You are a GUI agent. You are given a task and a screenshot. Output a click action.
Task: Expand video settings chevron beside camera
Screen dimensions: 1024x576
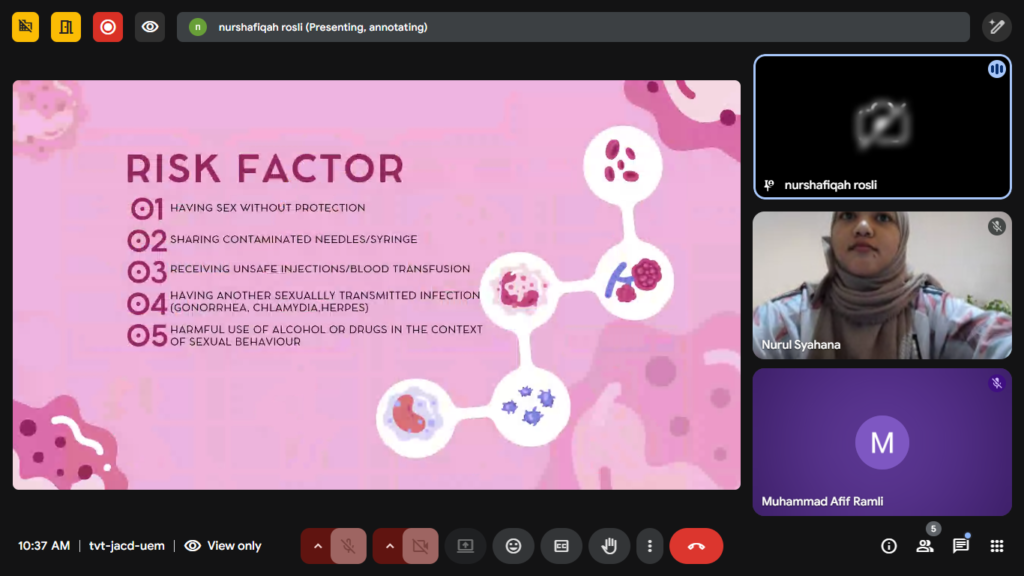coord(389,546)
